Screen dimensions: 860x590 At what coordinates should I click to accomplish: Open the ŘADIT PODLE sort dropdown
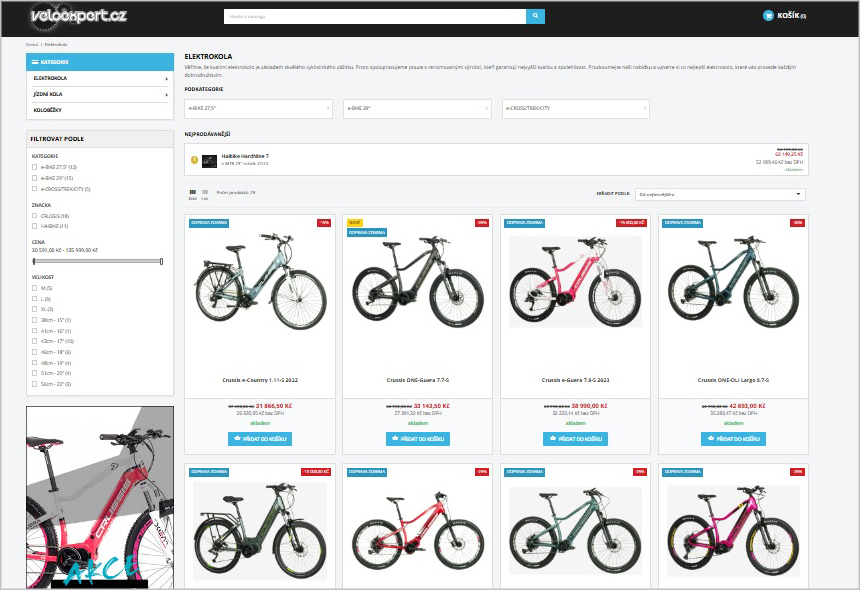pos(720,194)
